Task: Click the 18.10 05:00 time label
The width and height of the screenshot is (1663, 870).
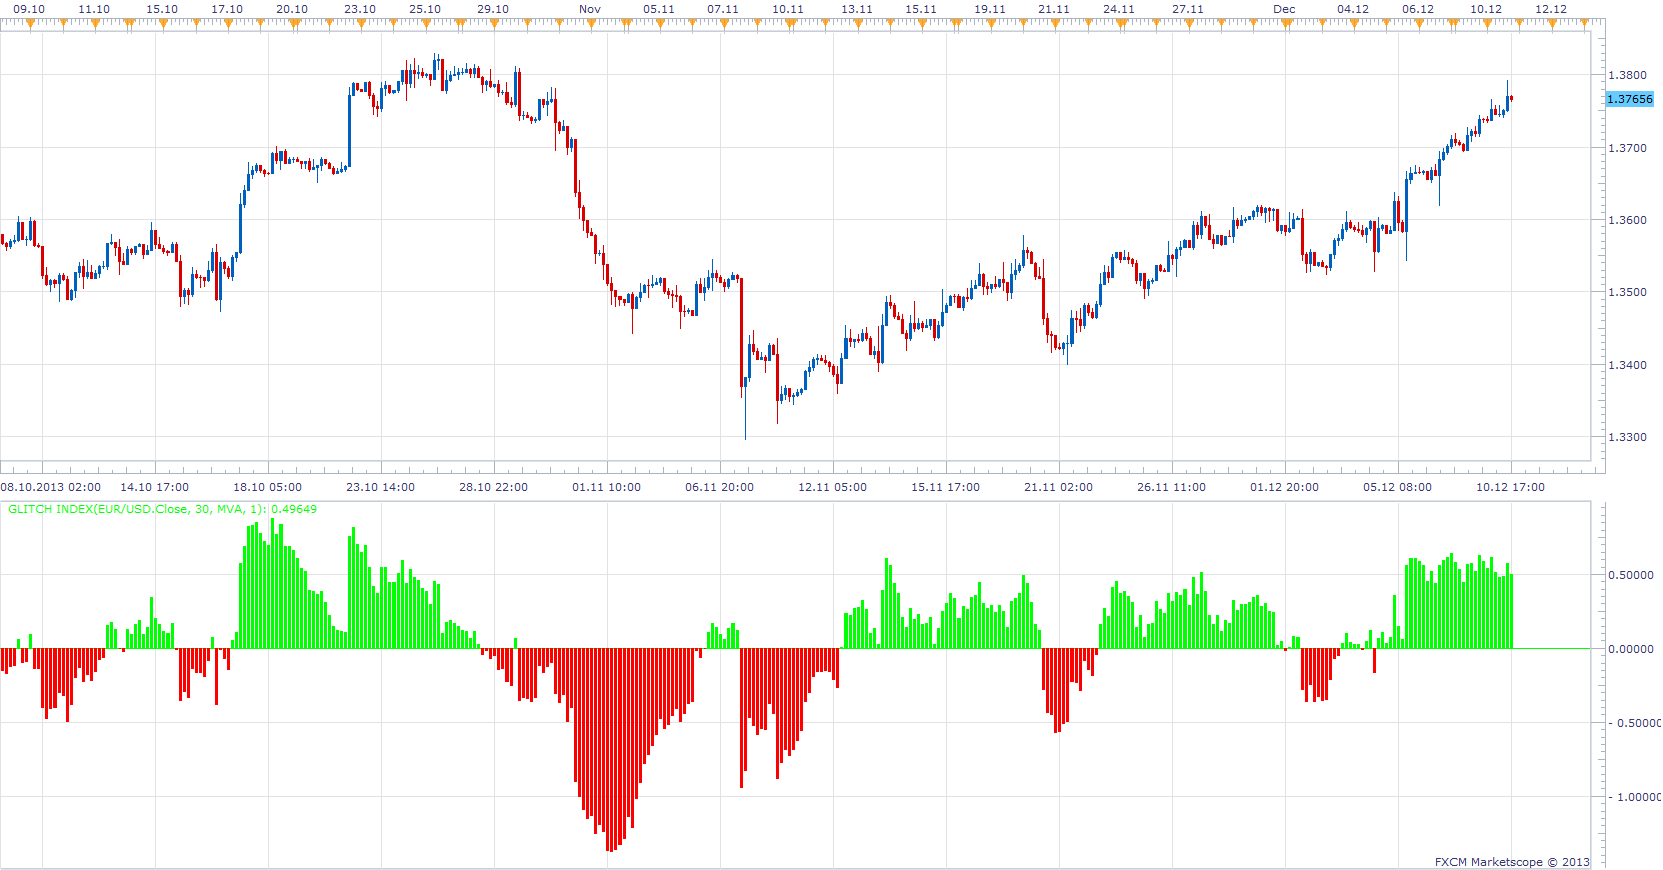Action: (x=267, y=487)
